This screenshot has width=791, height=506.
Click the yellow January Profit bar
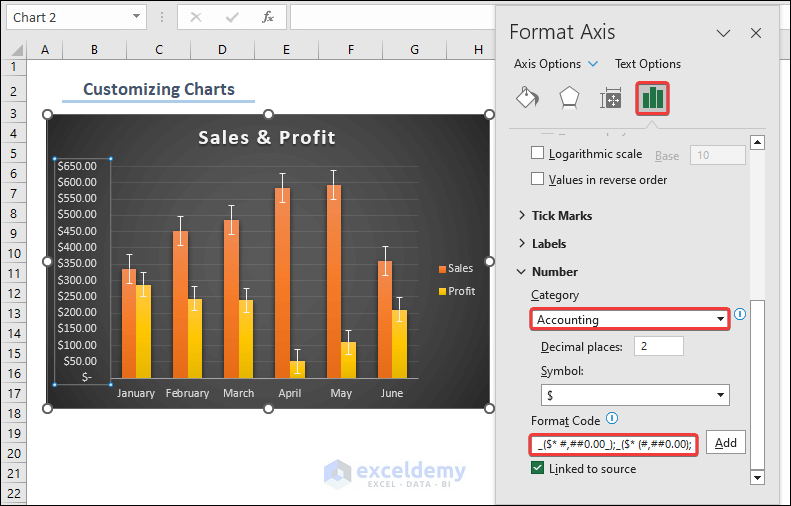144,331
